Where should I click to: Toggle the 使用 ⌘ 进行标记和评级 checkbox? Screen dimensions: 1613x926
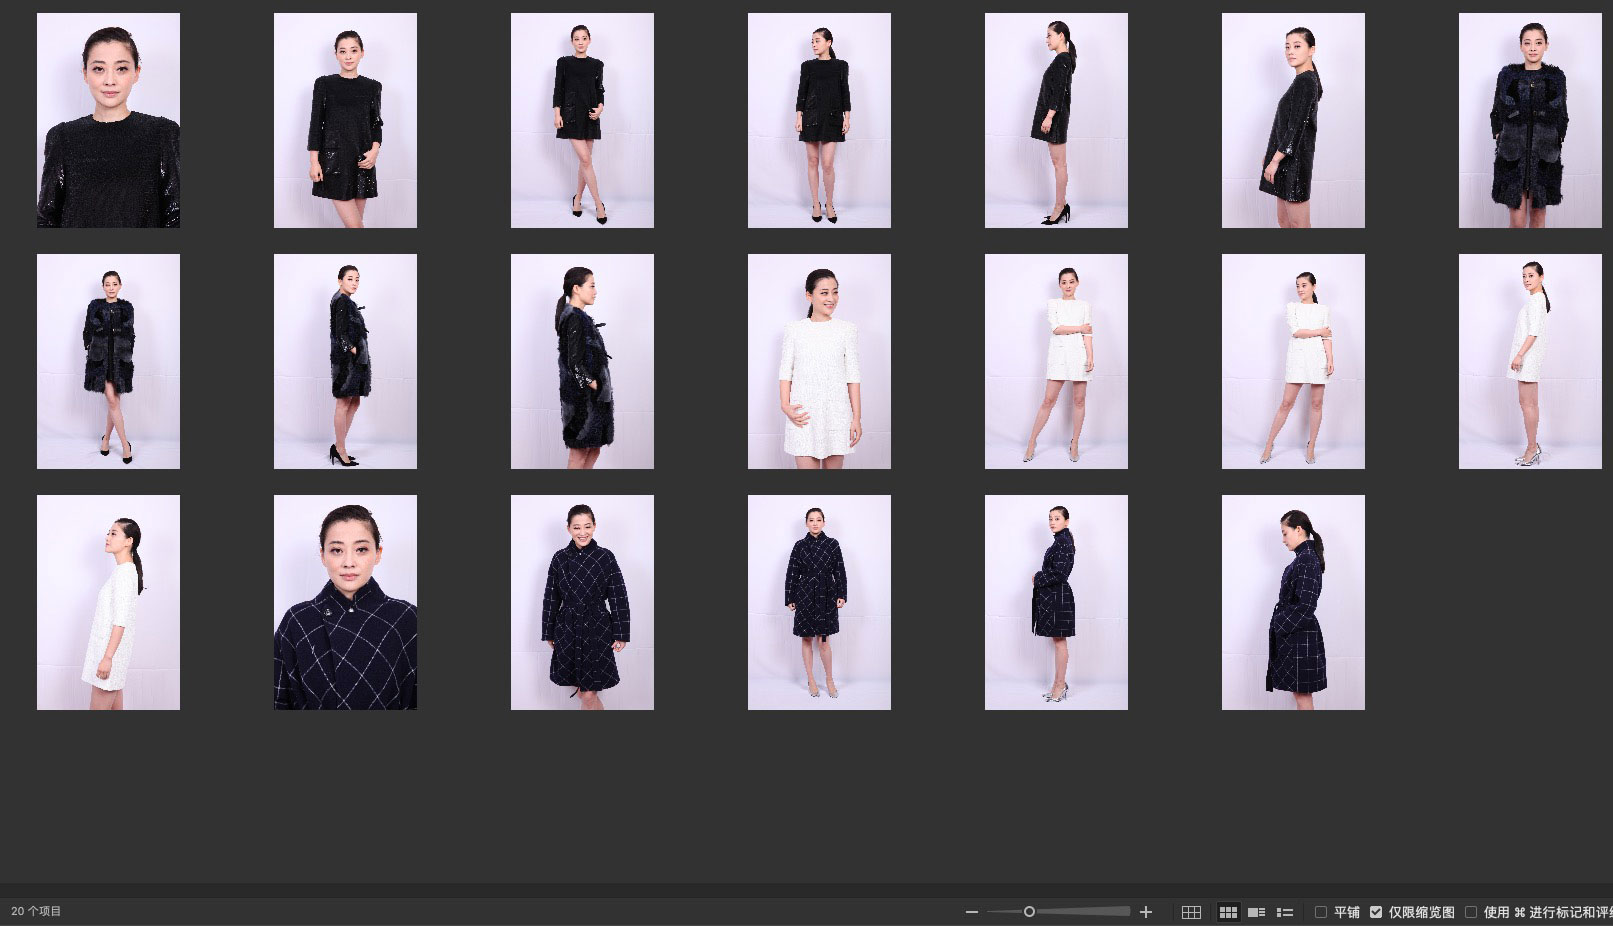point(1471,912)
